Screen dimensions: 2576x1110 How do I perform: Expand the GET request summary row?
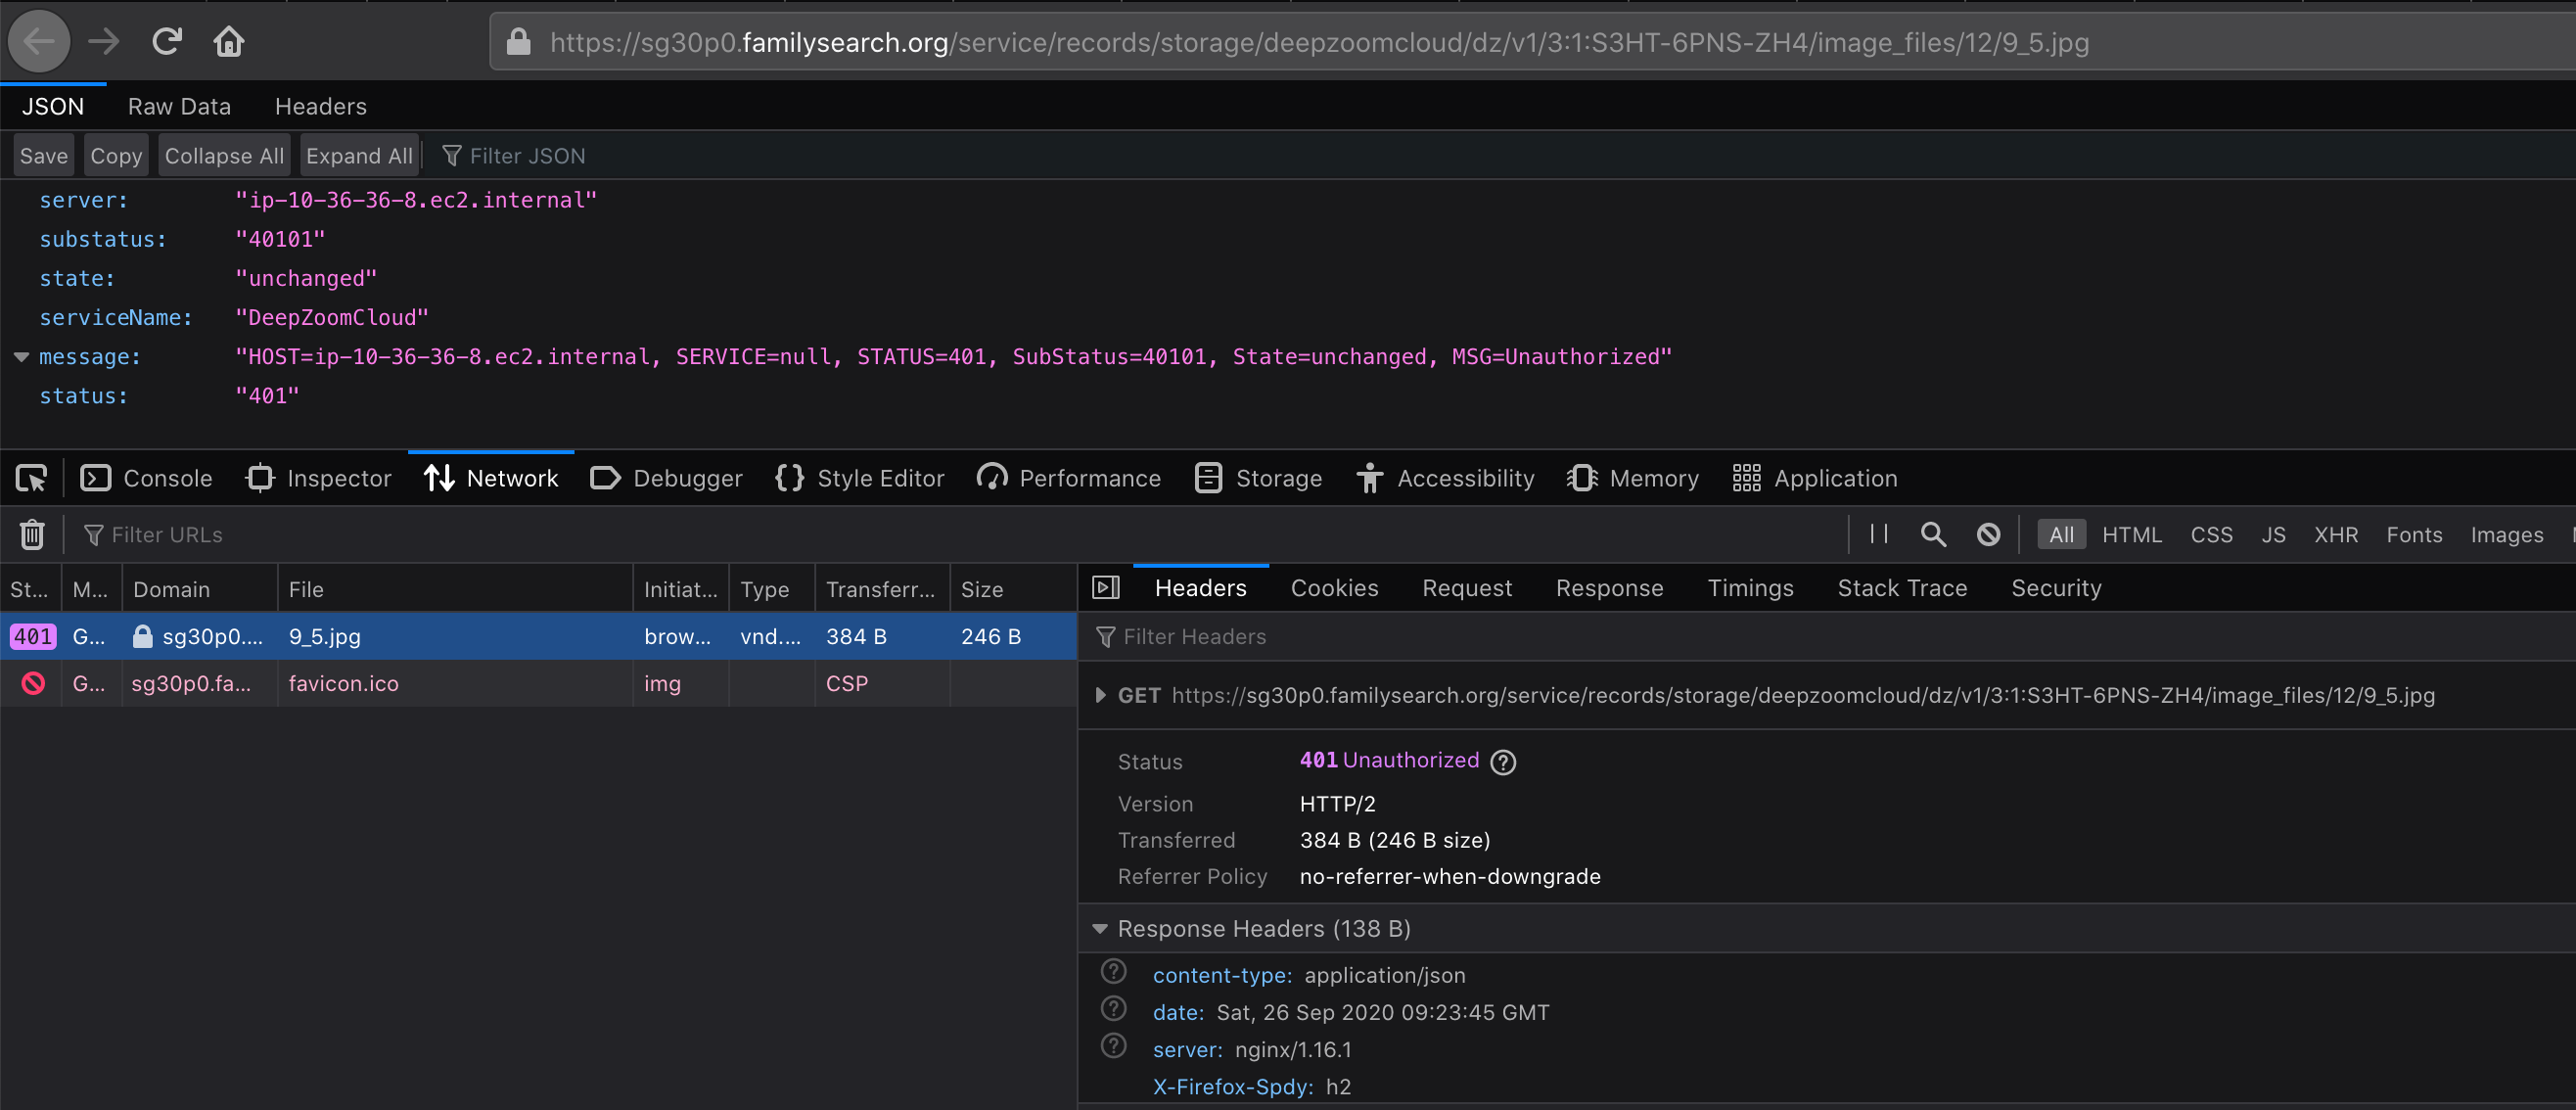(1100, 695)
